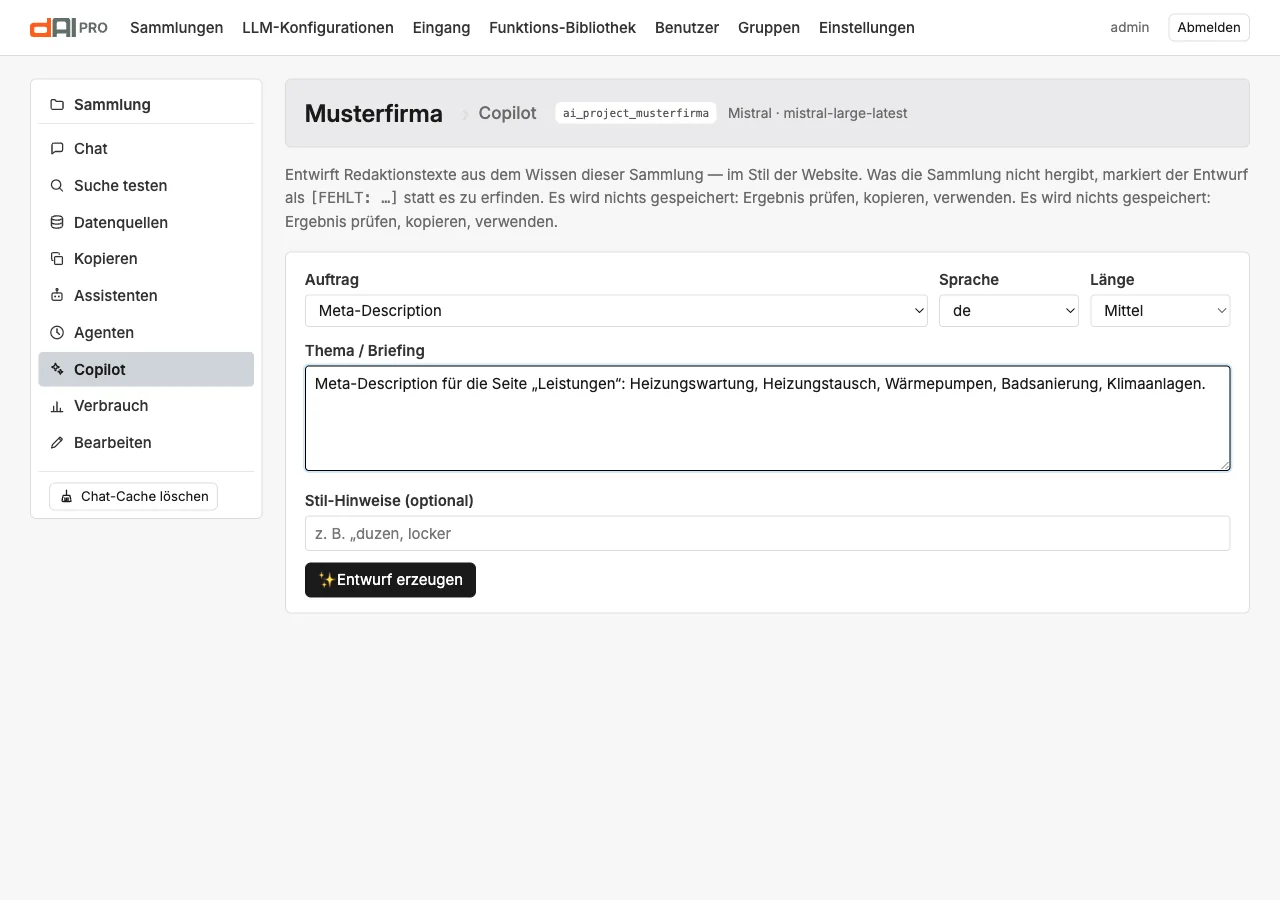Click into the Thema / Briefing text area
1280x900 pixels.
(x=768, y=418)
